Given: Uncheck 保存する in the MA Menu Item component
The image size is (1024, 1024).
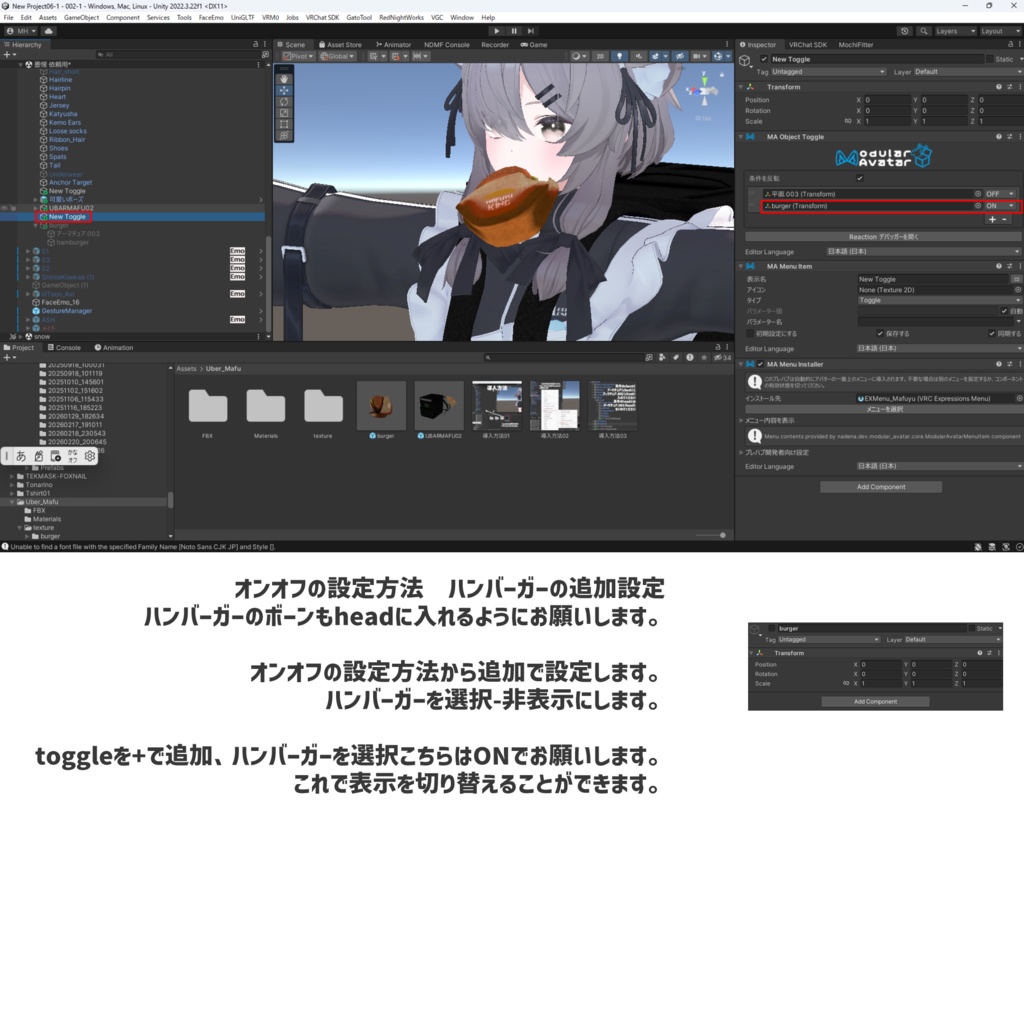Looking at the screenshot, I should (x=880, y=334).
